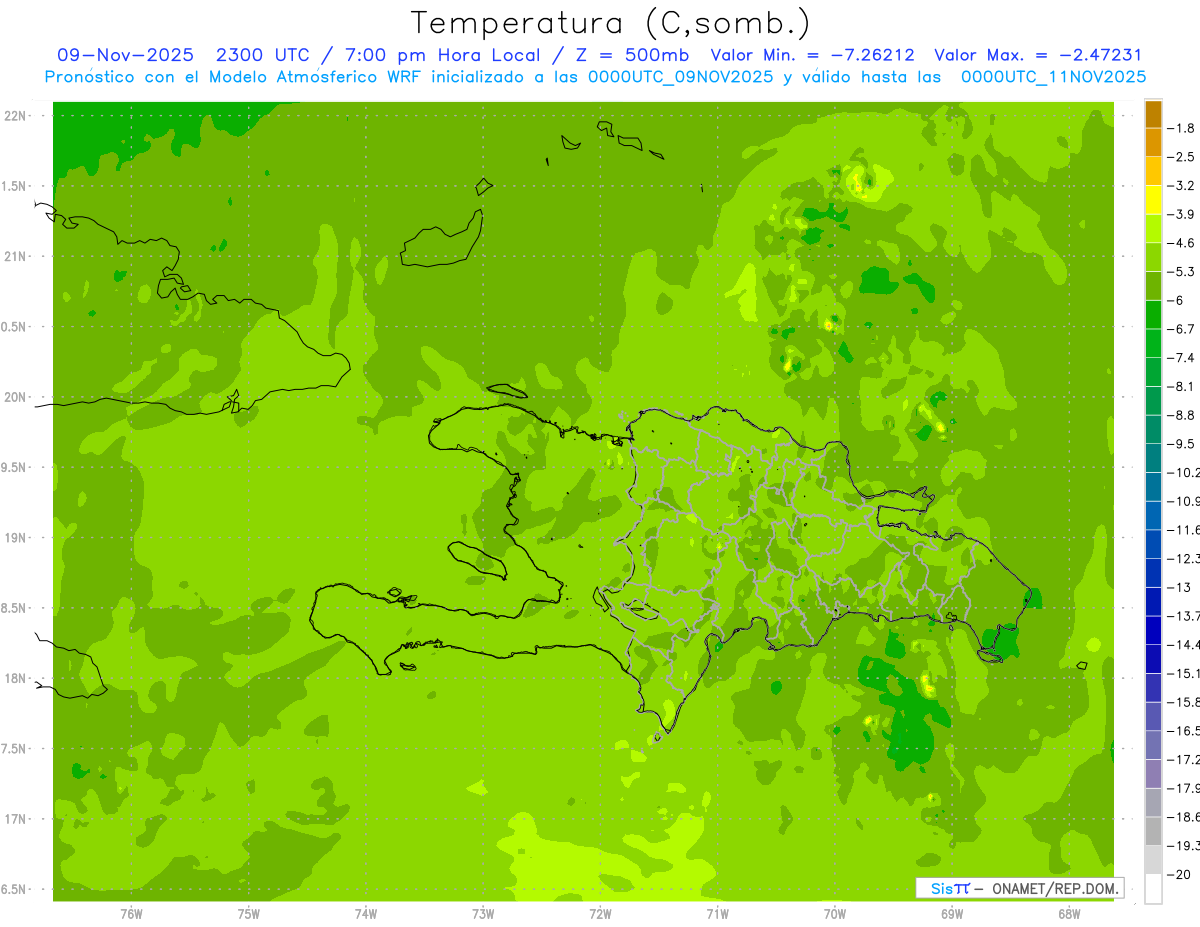Click the '21N' latitude label
The image size is (1200, 927).
16,256
